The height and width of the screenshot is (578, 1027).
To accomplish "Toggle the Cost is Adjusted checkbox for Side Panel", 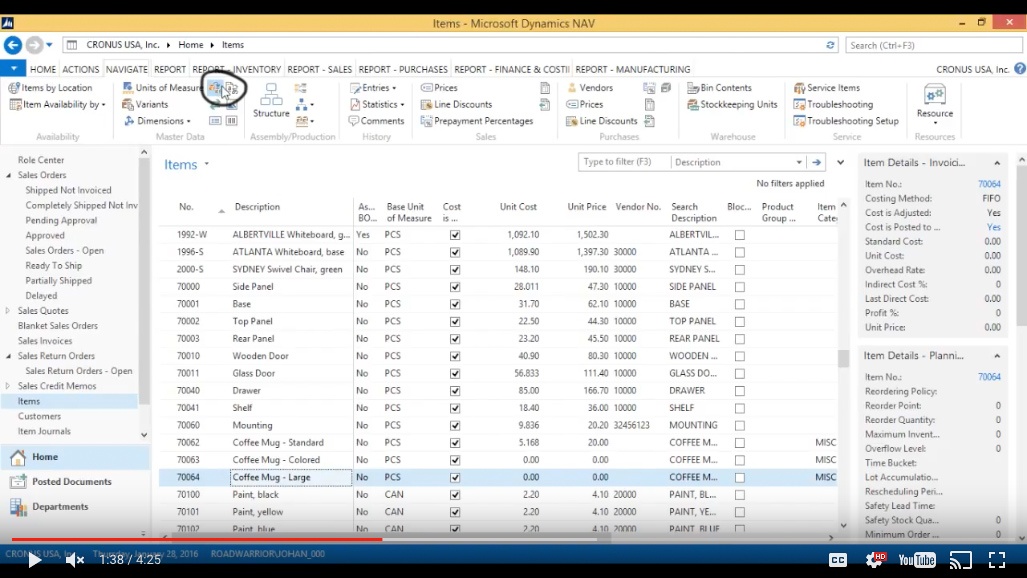I will (455, 287).
